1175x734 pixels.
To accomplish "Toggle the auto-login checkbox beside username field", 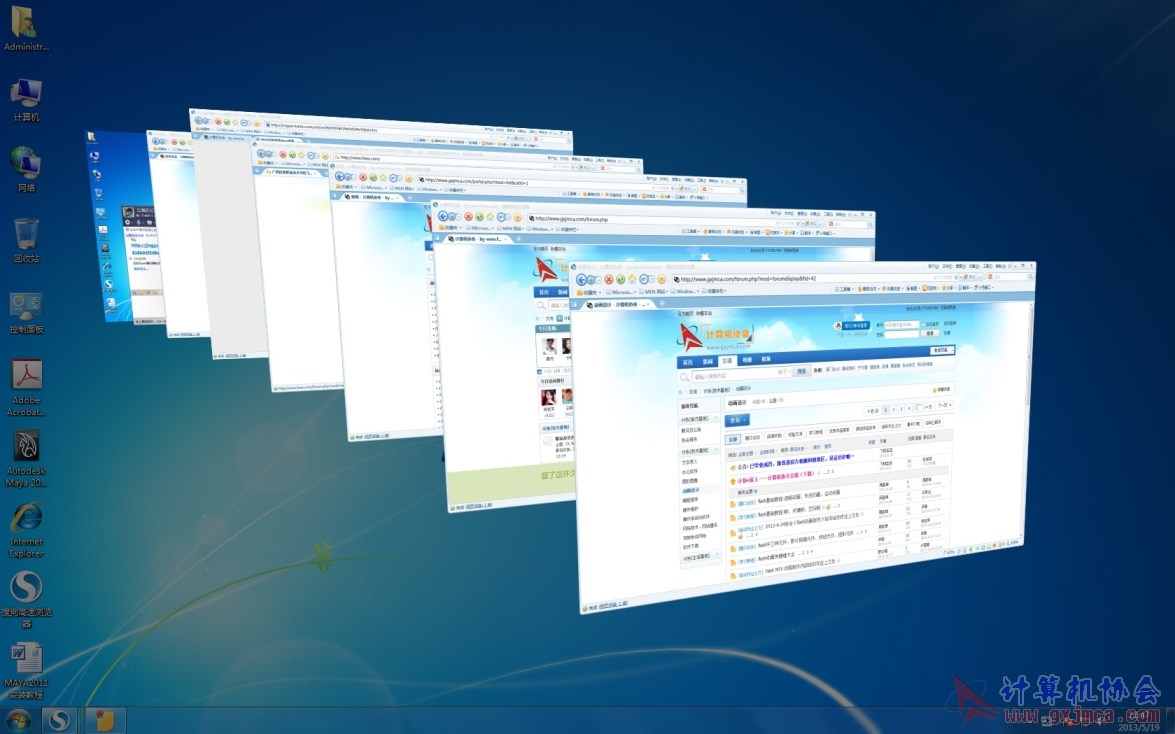I will coord(923,325).
